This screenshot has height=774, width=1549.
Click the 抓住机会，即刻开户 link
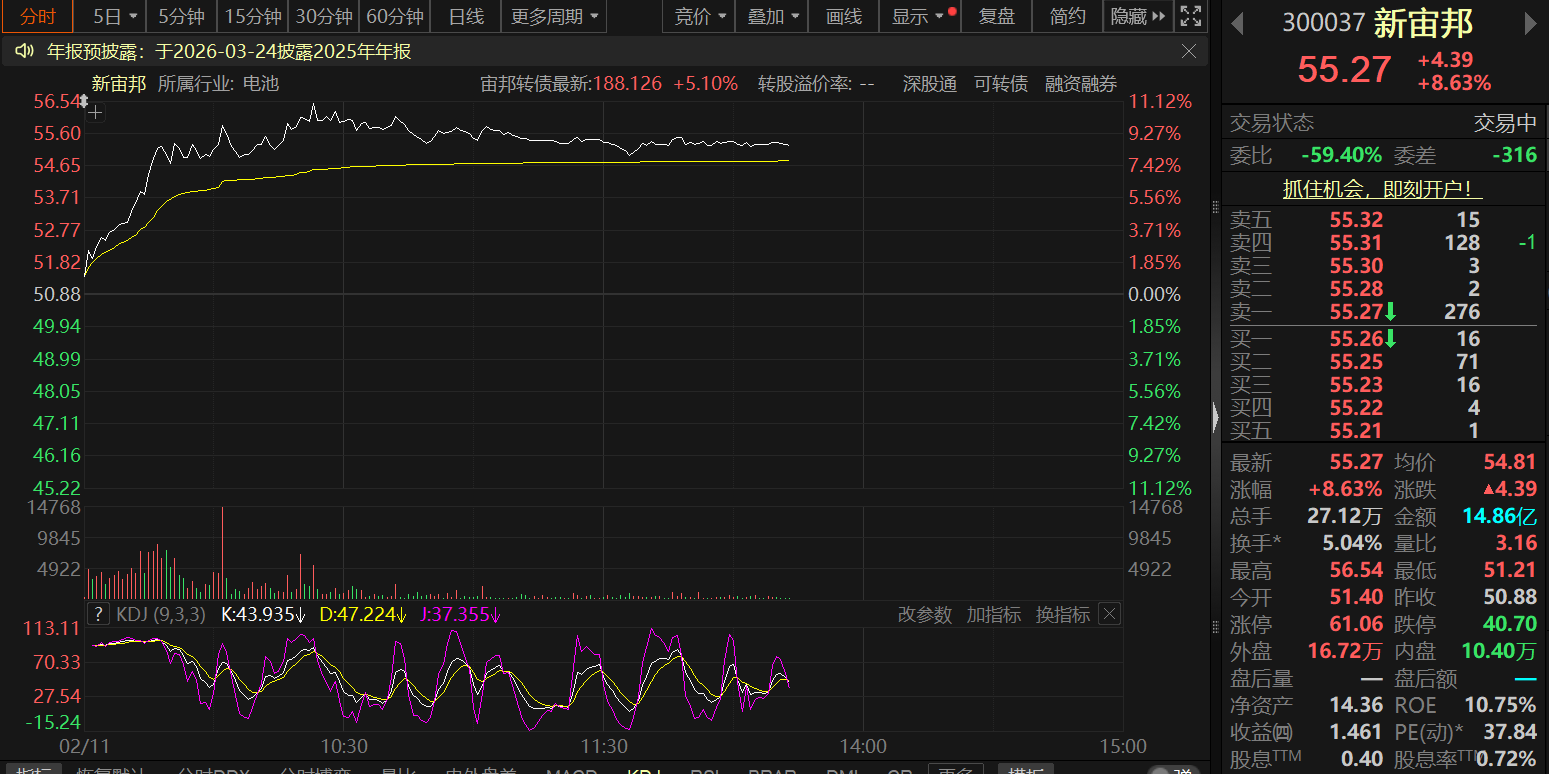[1382, 189]
